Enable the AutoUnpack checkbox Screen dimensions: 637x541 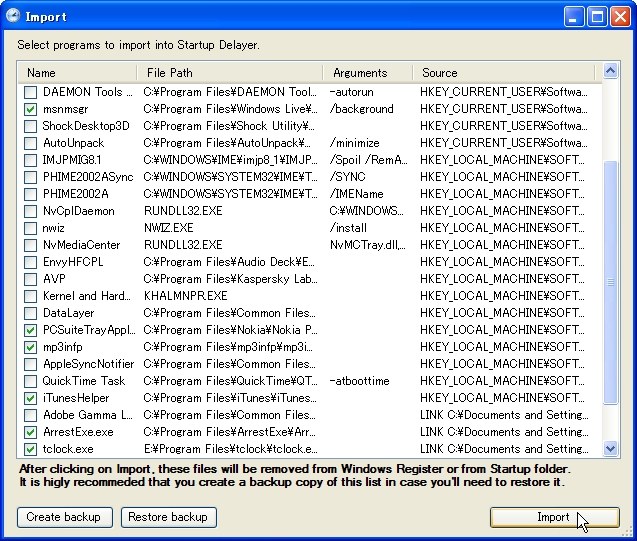(x=30, y=143)
